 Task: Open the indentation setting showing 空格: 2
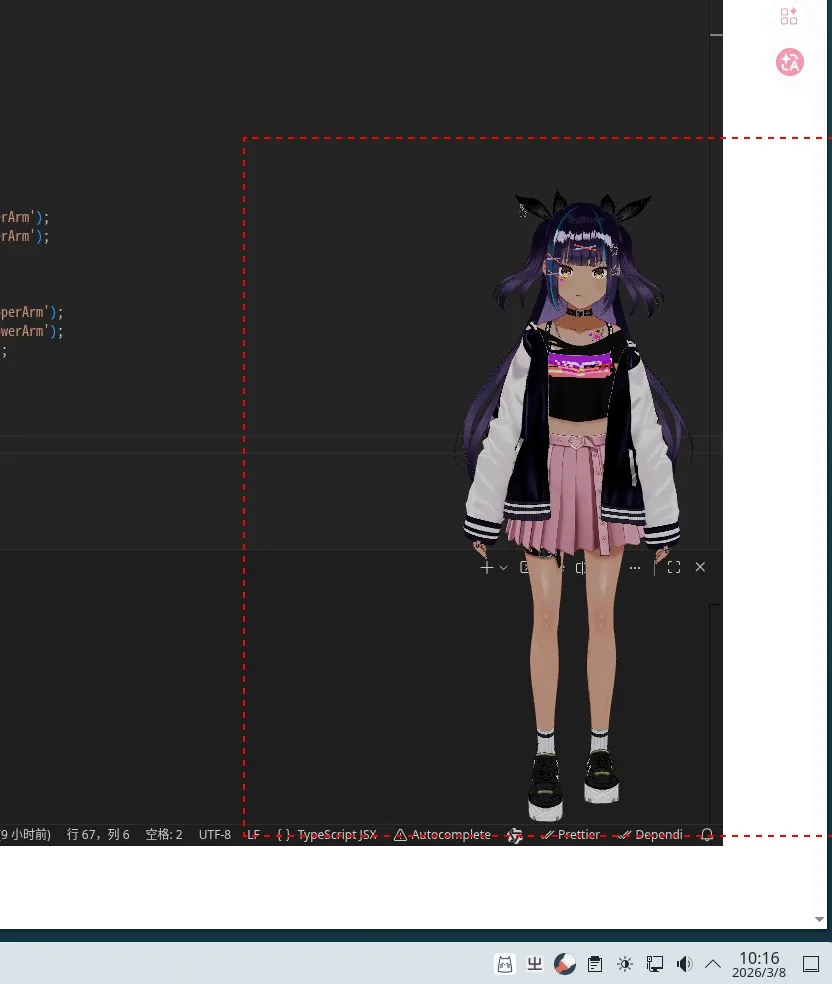click(x=164, y=834)
